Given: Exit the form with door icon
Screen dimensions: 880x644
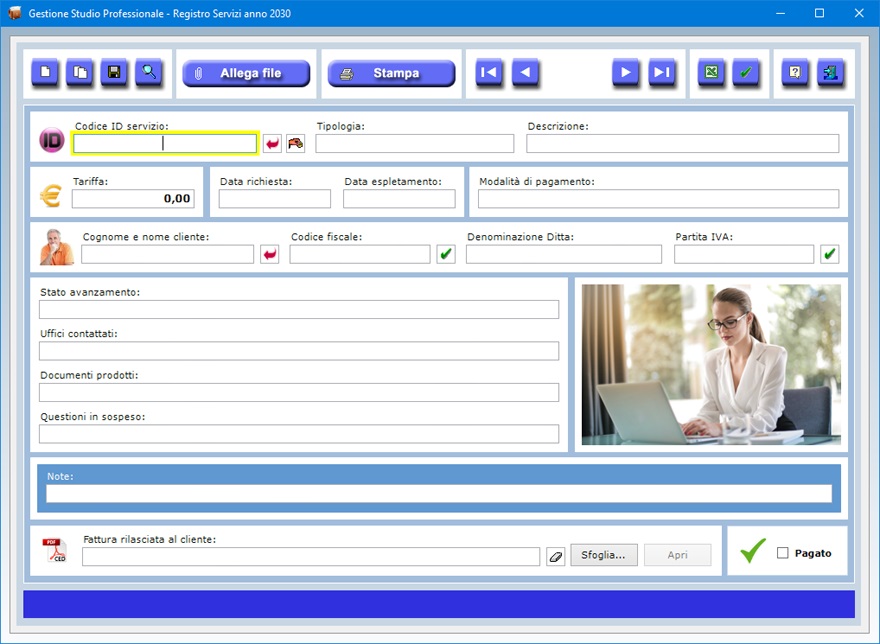Looking at the screenshot, I should [831, 72].
